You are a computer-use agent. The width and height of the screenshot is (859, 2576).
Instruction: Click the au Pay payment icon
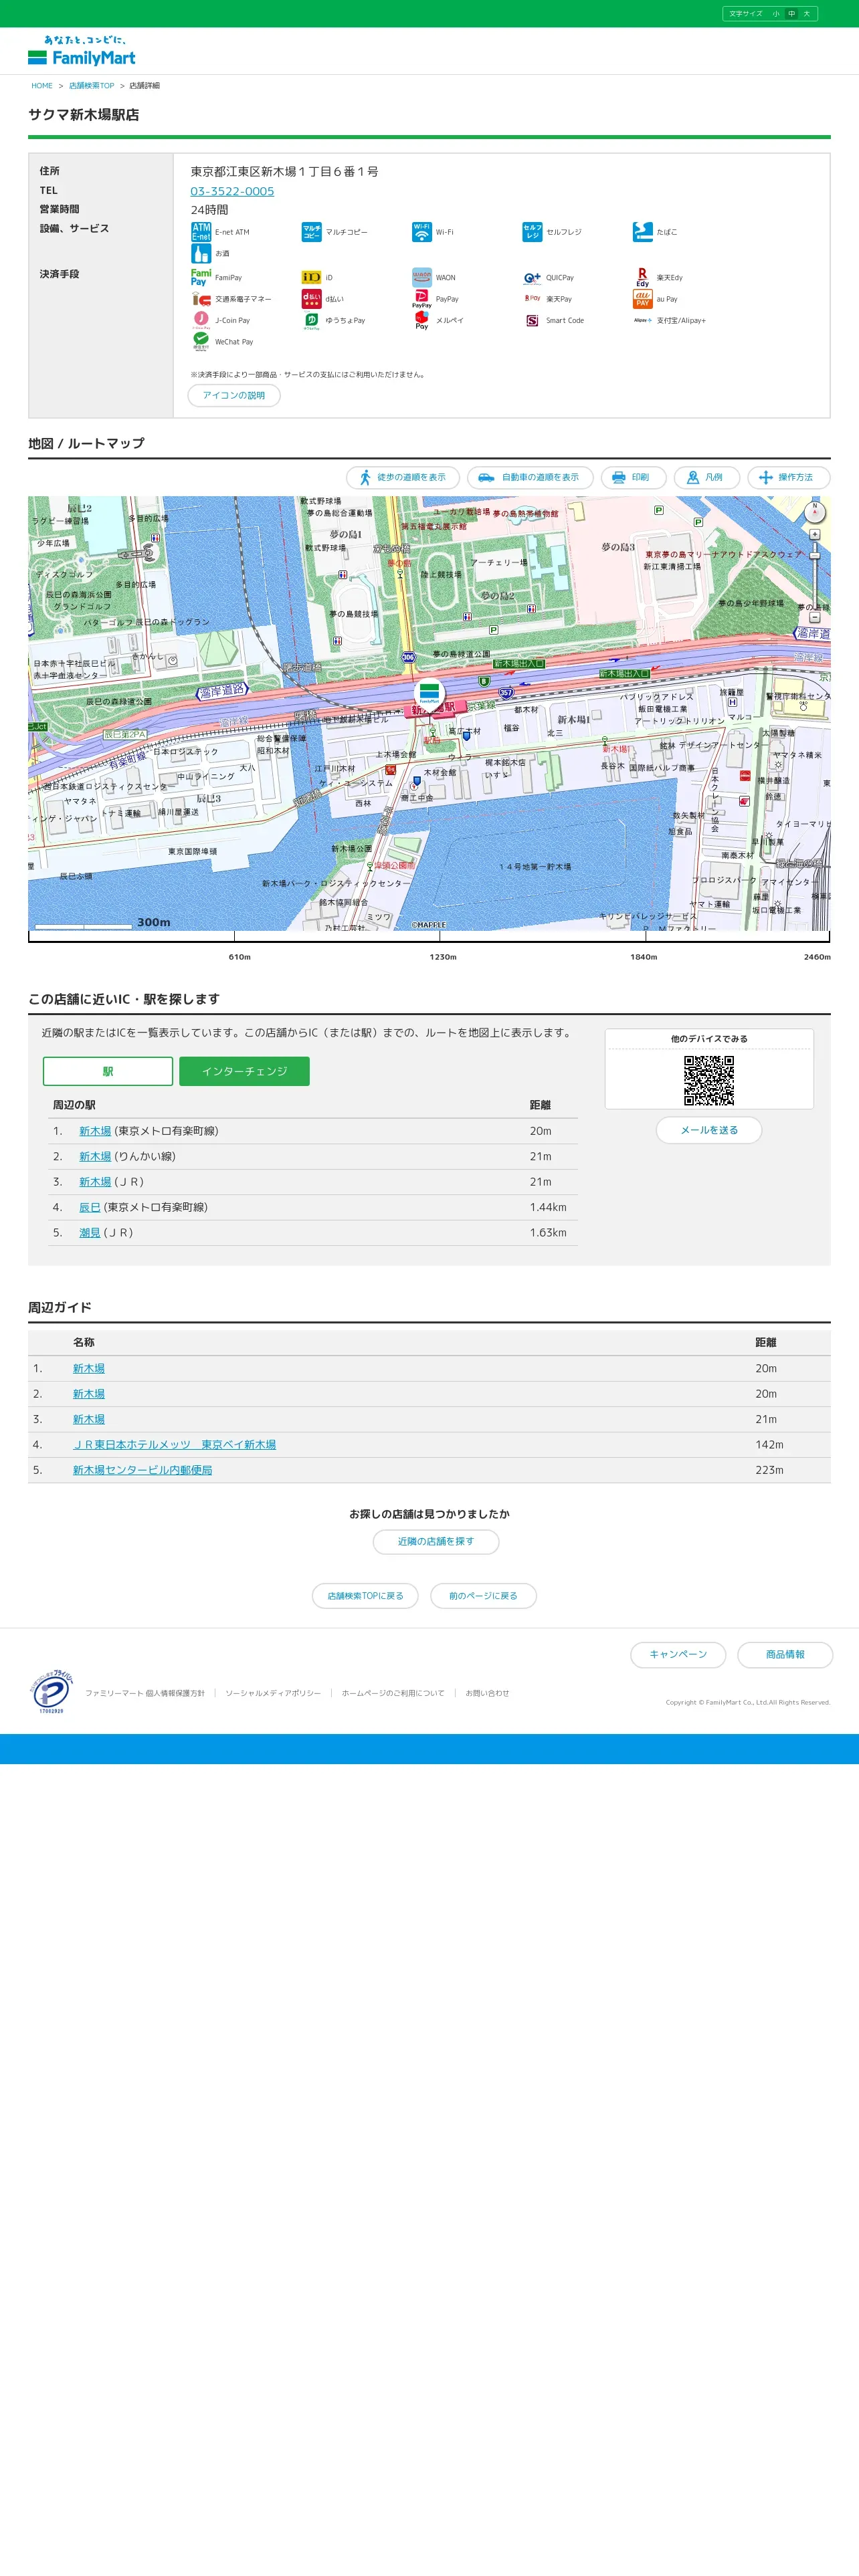pos(642,299)
